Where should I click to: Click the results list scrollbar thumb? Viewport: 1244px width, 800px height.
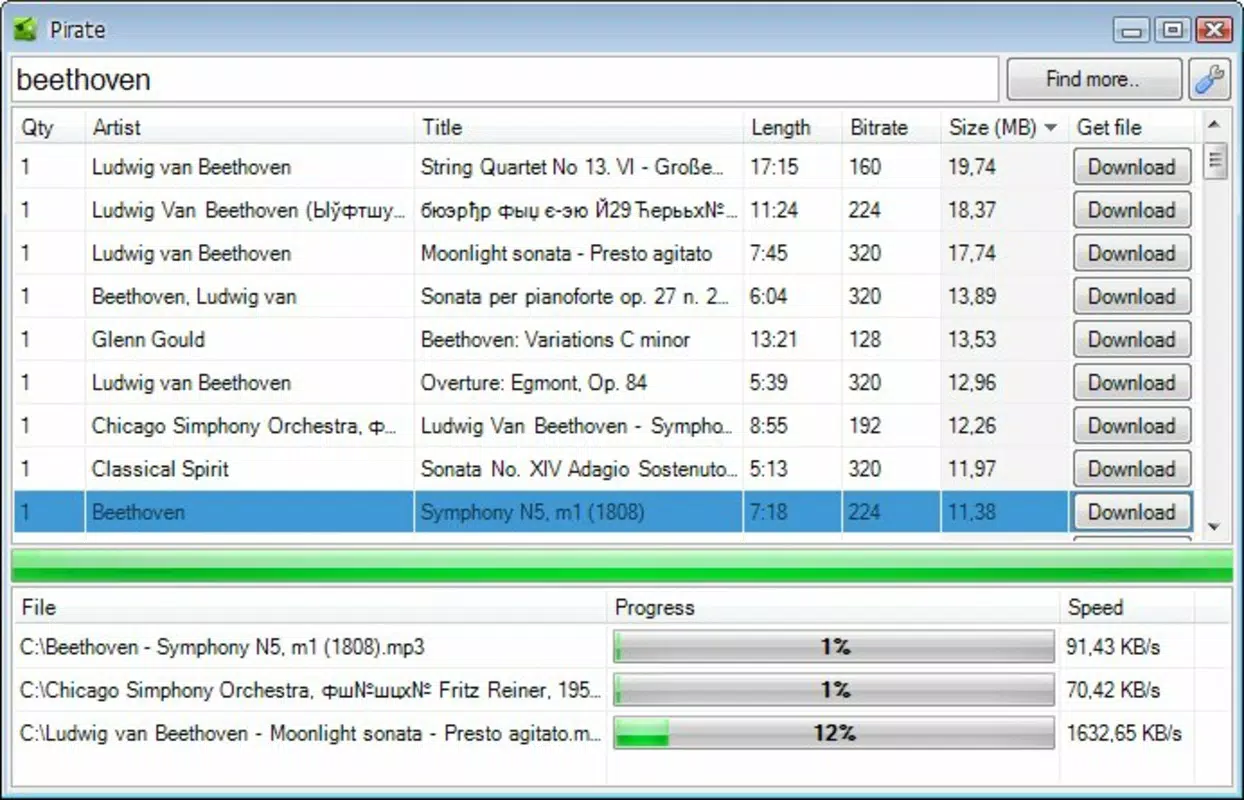point(1215,161)
